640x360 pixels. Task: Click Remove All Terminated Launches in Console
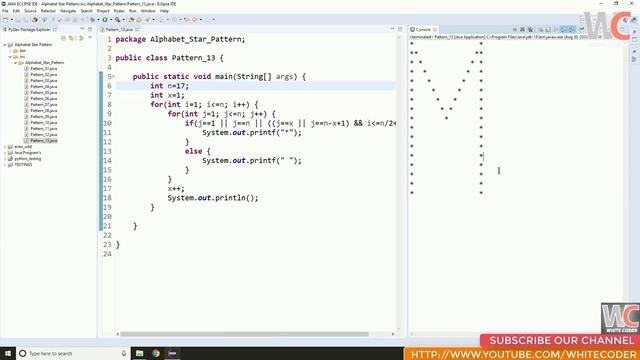coord(530,29)
